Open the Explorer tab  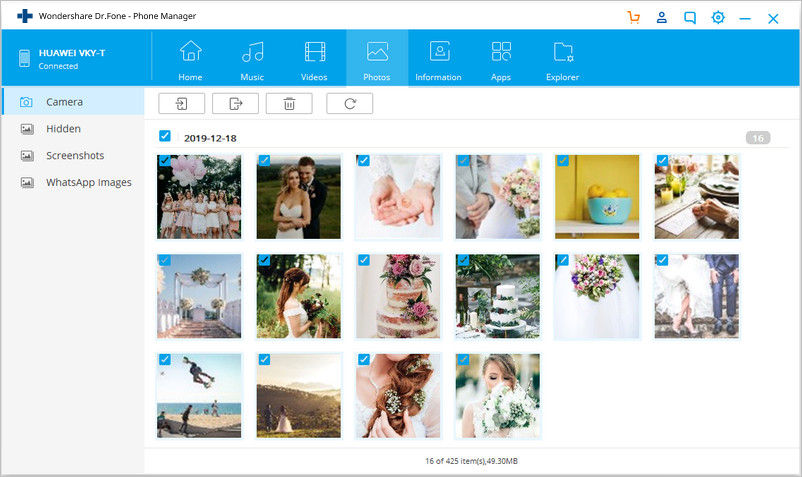[x=562, y=58]
